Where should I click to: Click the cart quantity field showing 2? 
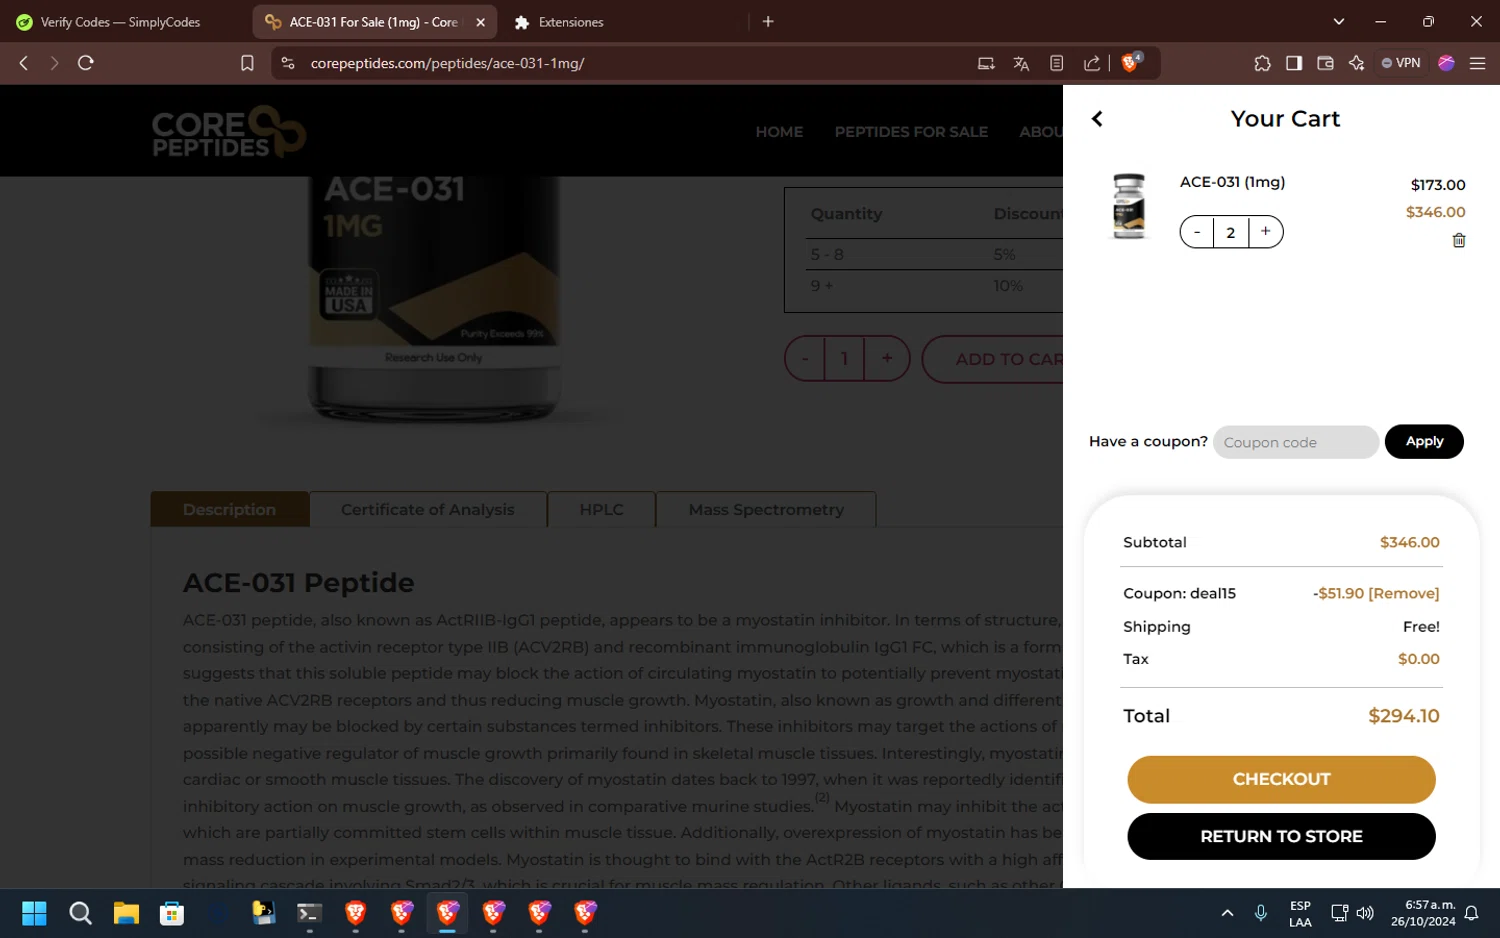(1231, 232)
